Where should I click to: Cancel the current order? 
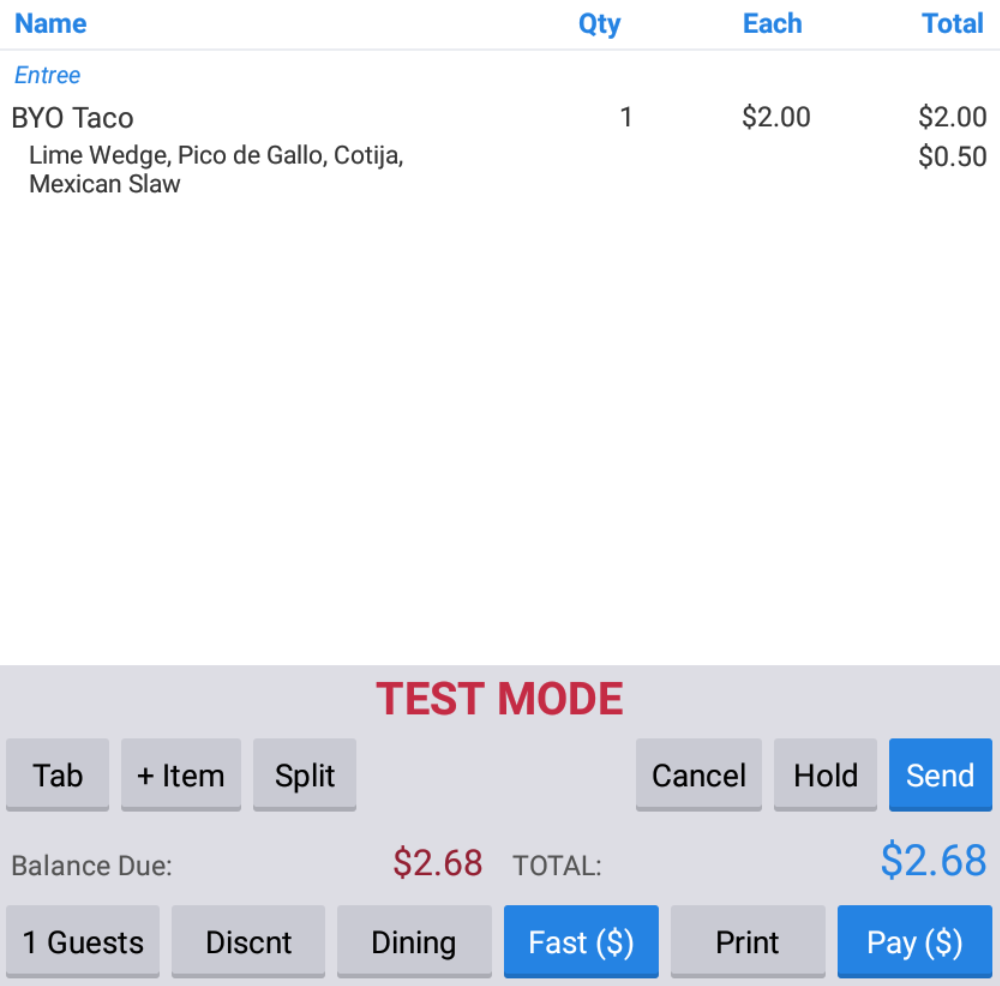pyautogui.click(x=698, y=775)
